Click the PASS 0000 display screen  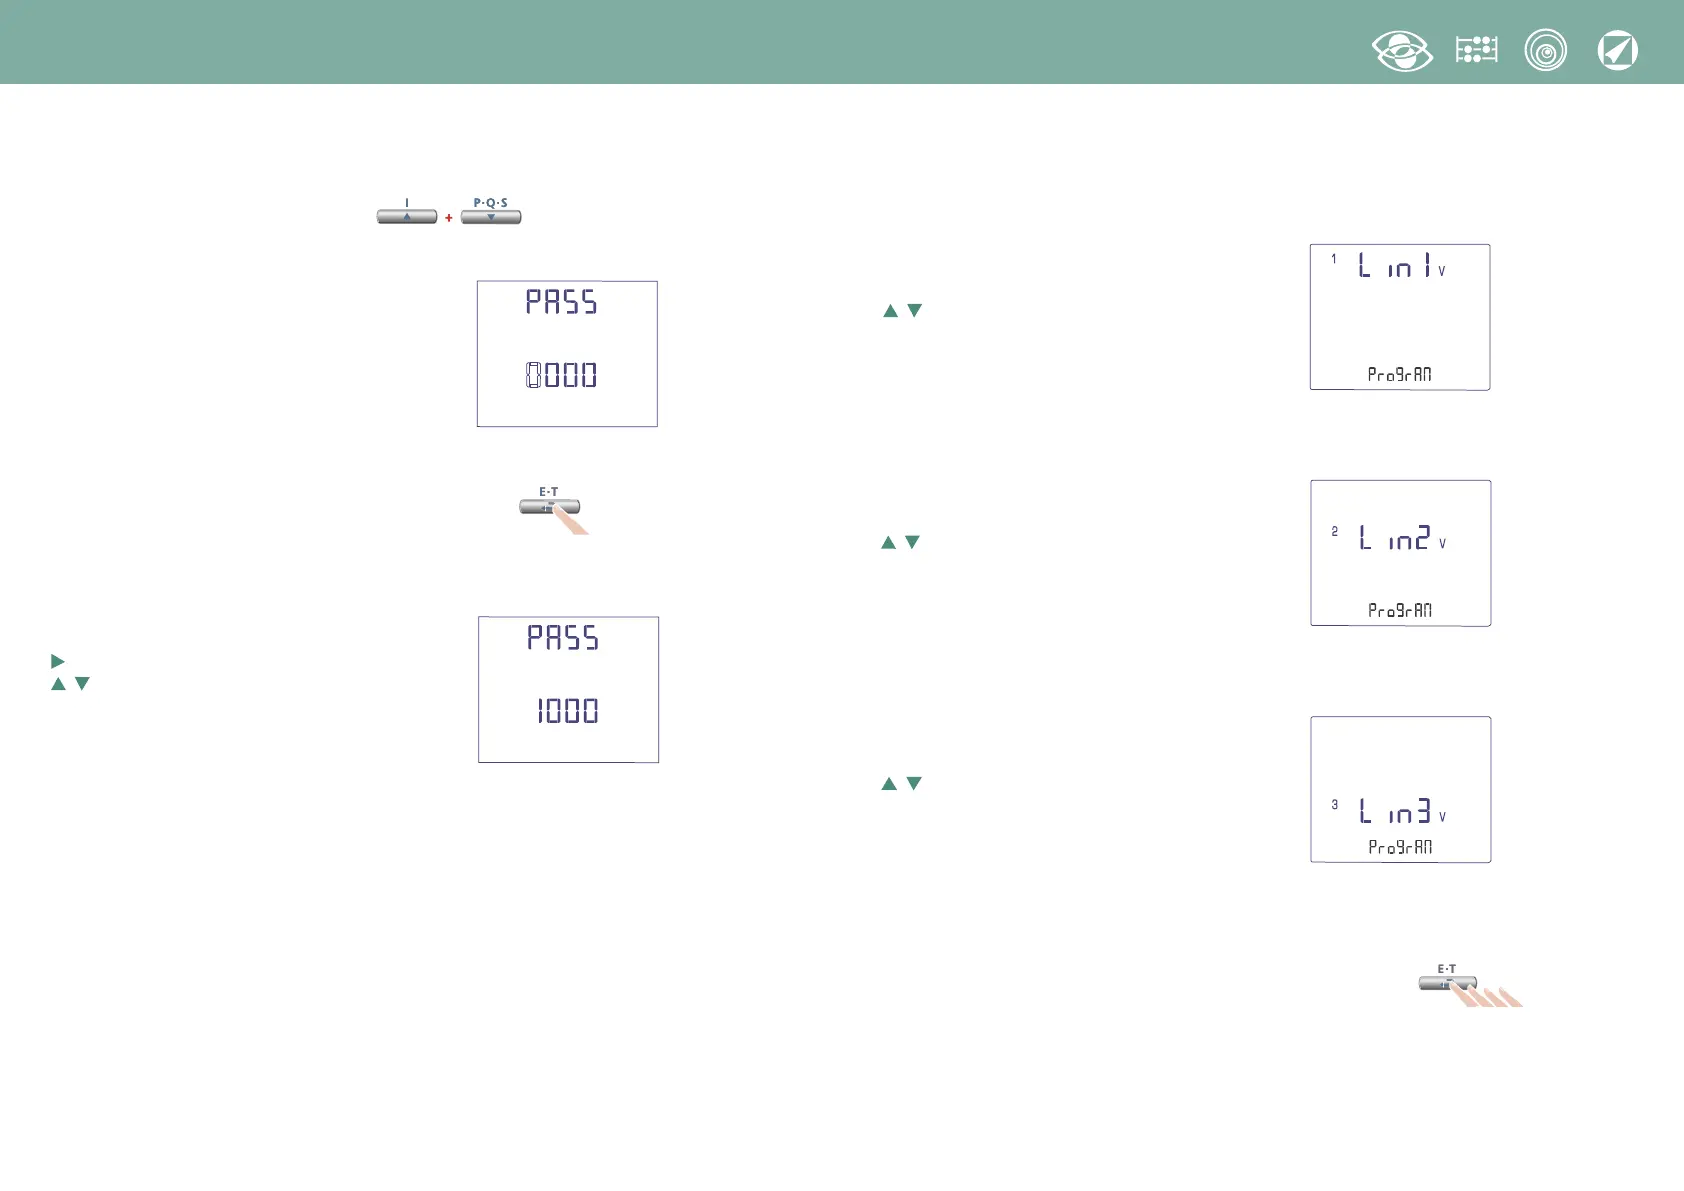coord(567,354)
